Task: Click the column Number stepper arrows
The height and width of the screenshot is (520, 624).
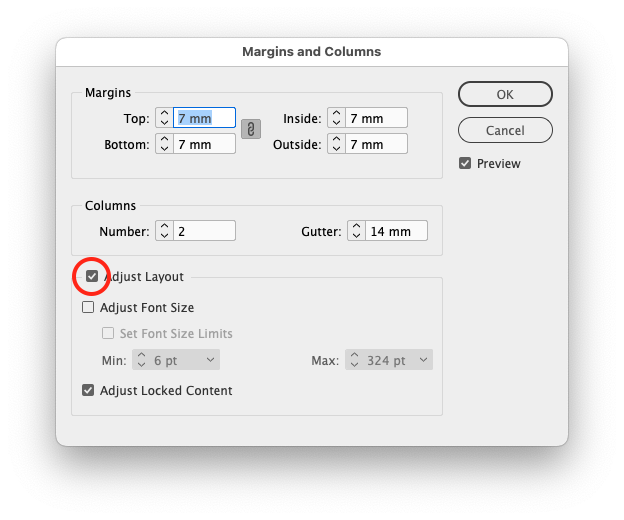Action: [164, 231]
